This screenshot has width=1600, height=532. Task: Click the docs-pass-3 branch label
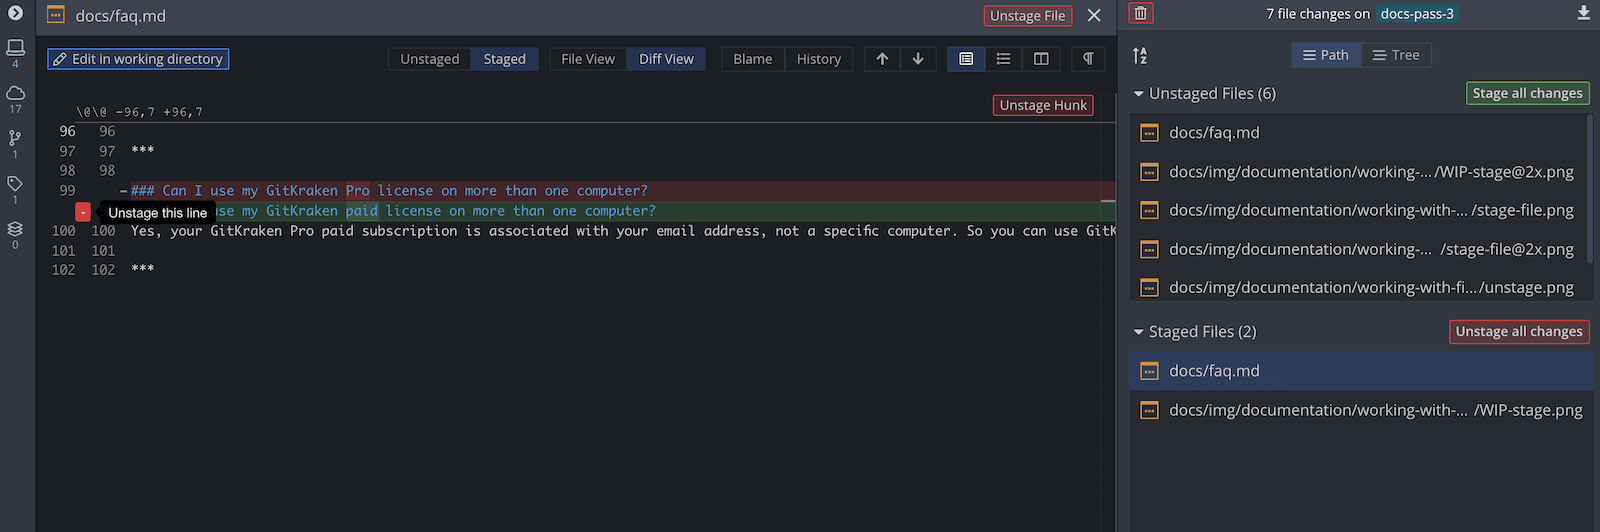(1417, 14)
